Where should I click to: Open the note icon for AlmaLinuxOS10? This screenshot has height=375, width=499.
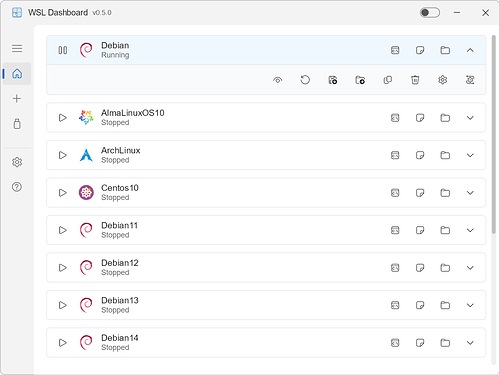420,118
